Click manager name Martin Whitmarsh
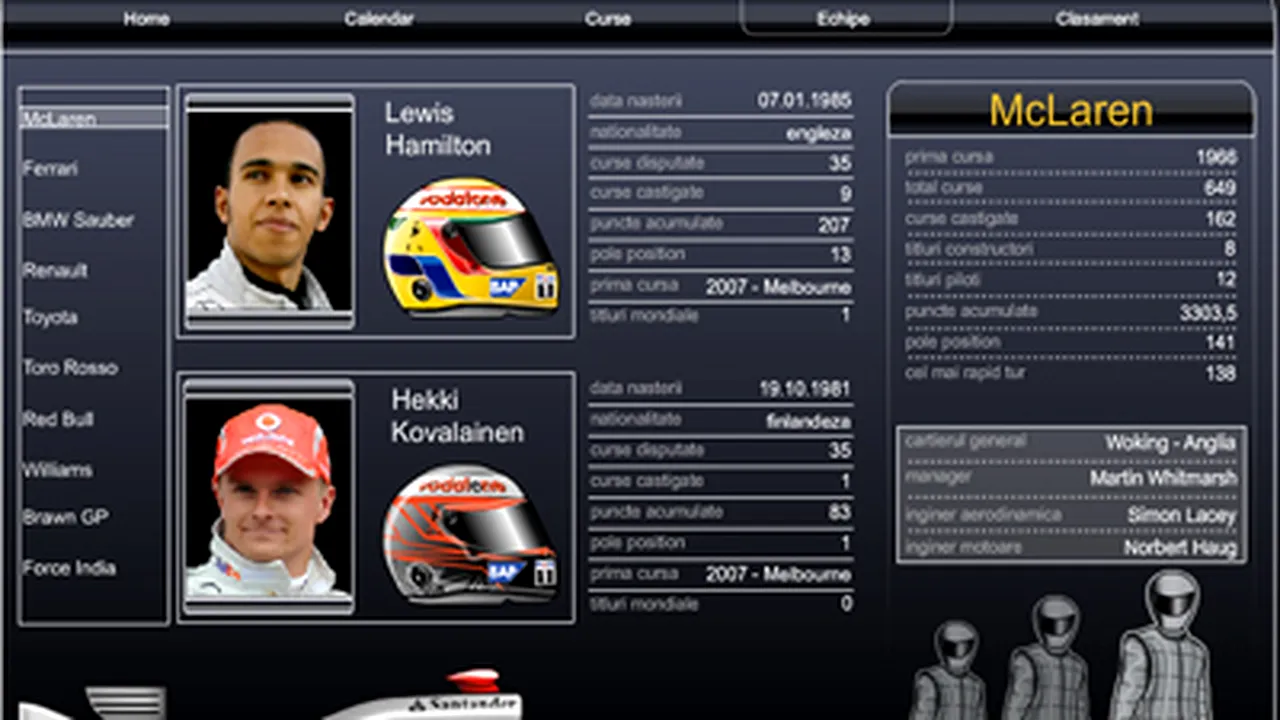1280x720 pixels. (1164, 479)
